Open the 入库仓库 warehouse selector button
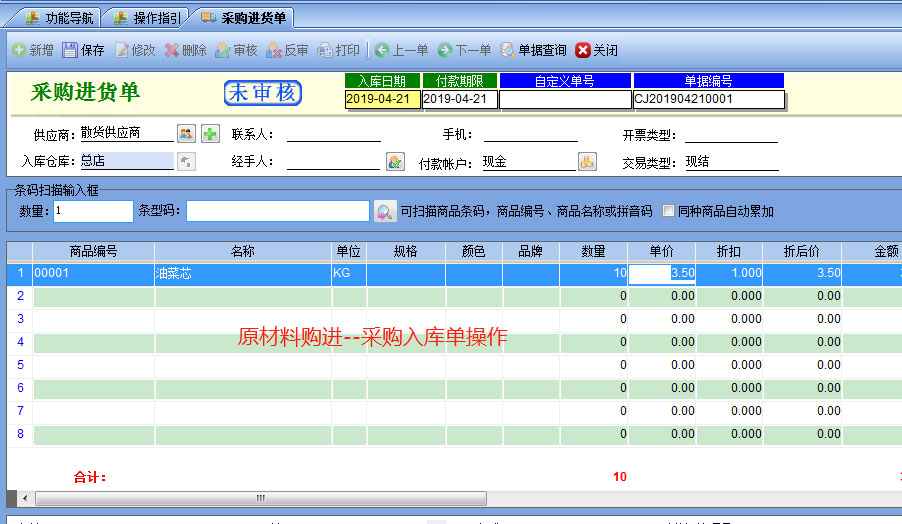The width and height of the screenshot is (902, 524). pos(186,161)
